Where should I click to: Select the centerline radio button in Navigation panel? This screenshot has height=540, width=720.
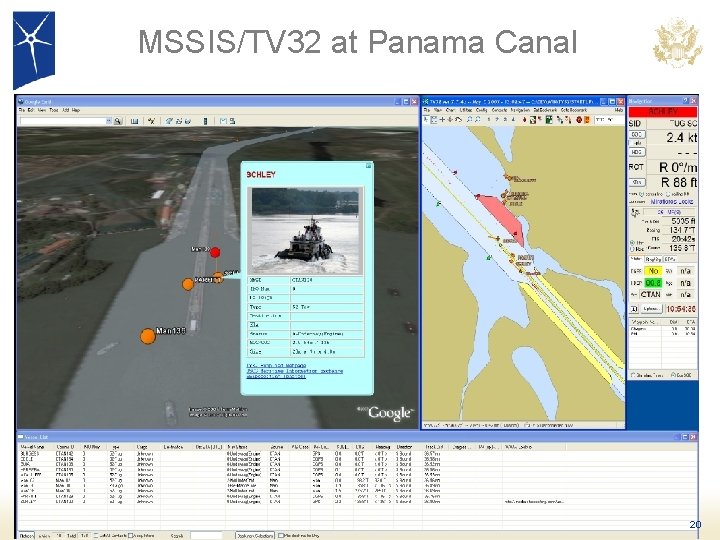point(641,194)
